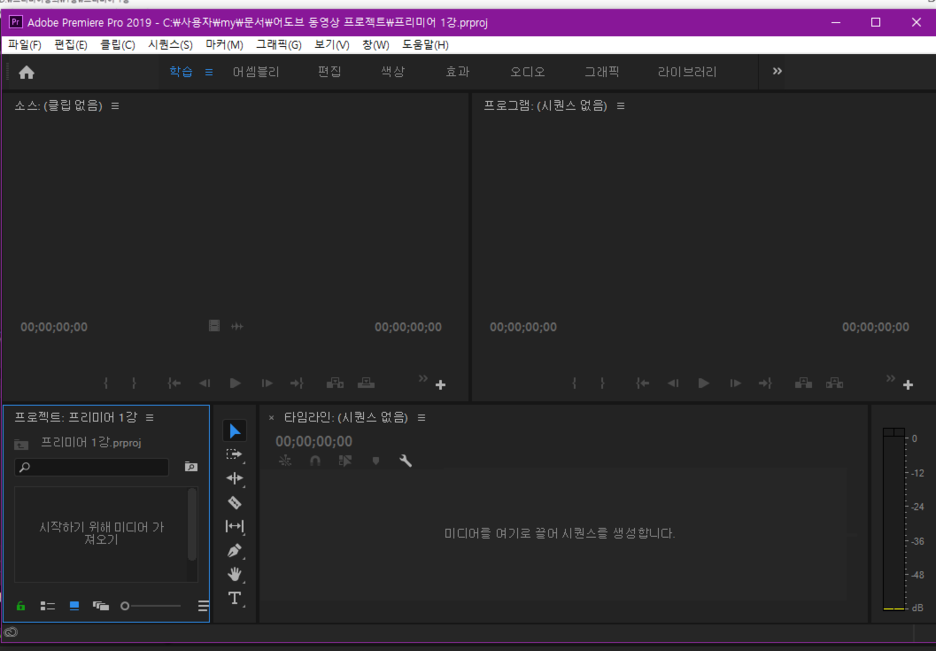The image size is (936, 651).
Task: Select the Track Select Forward tool
Action: pyautogui.click(x=235, y=455)
